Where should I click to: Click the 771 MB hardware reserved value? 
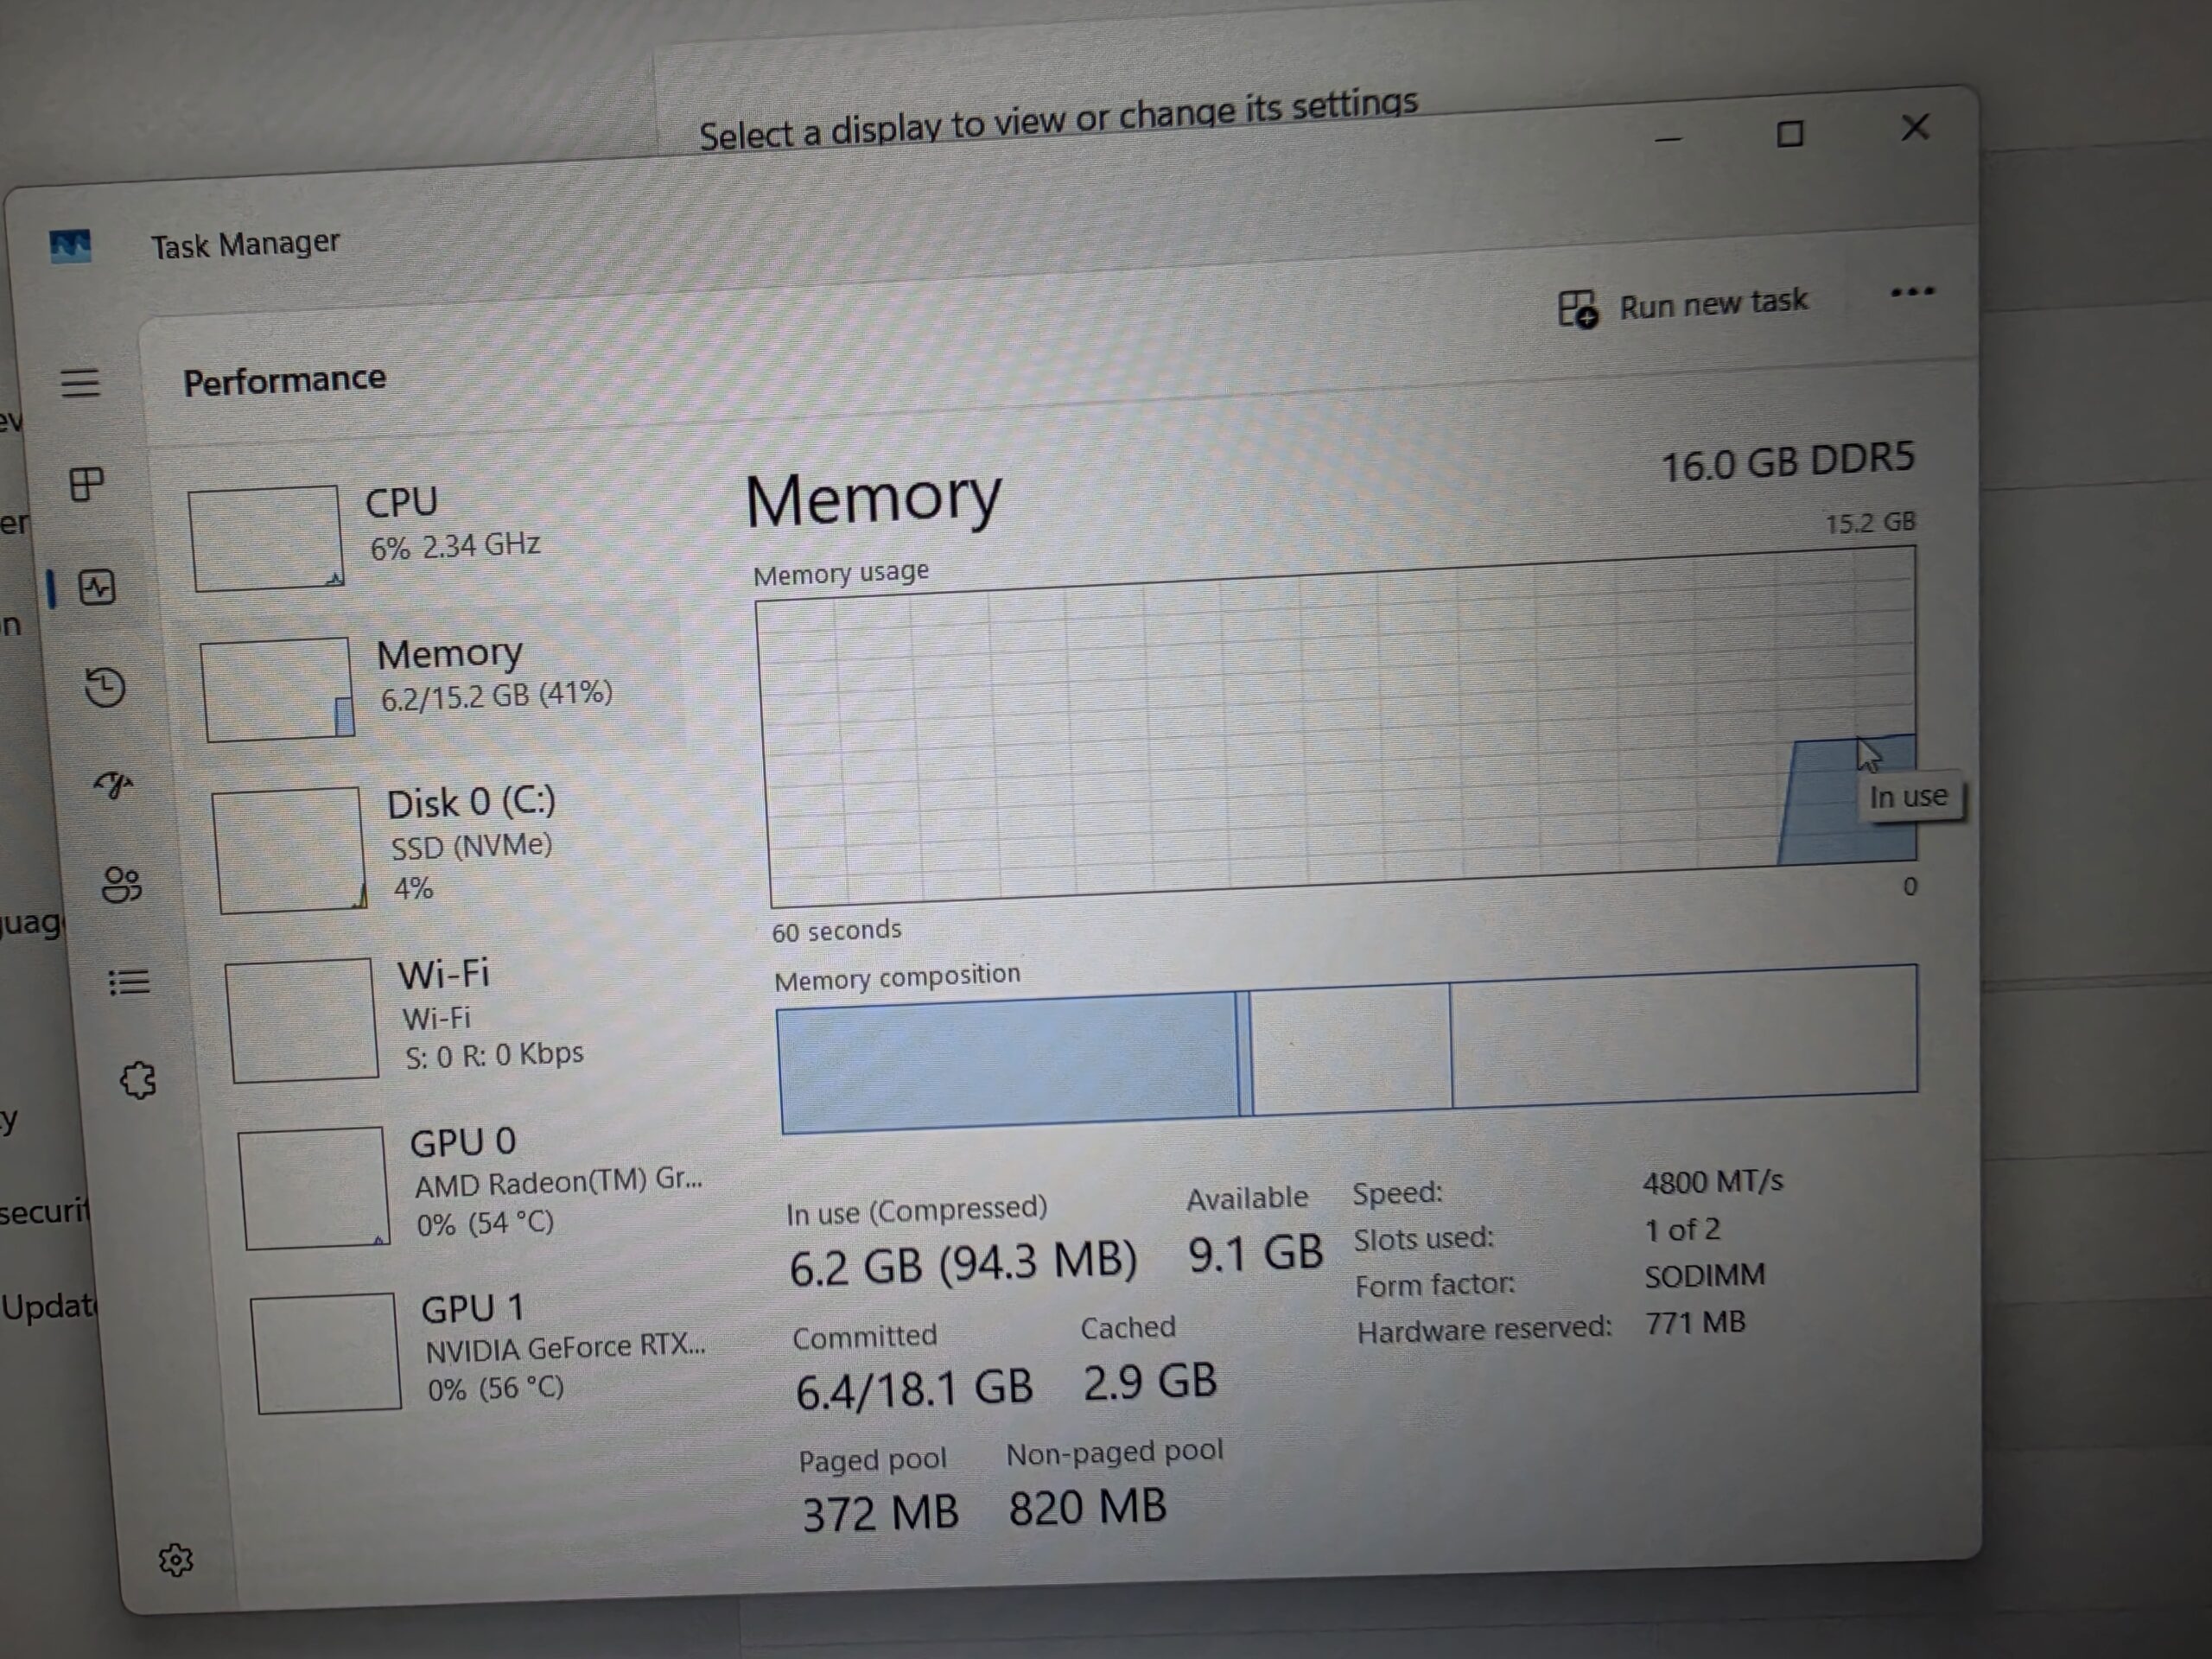point(1695,1323)
